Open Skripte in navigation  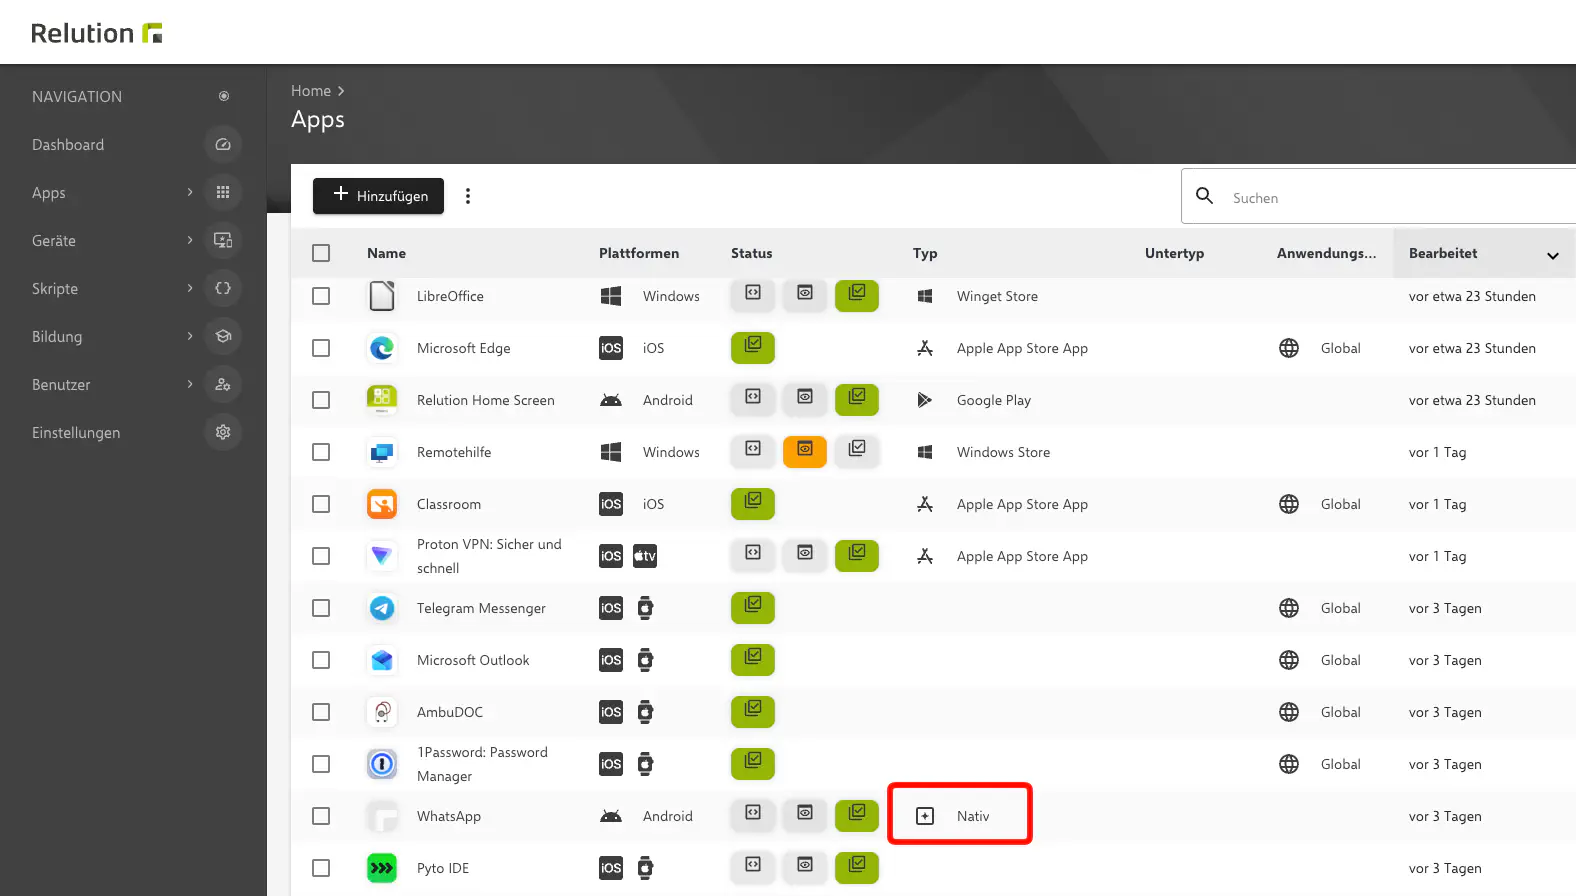coord(55,289)
